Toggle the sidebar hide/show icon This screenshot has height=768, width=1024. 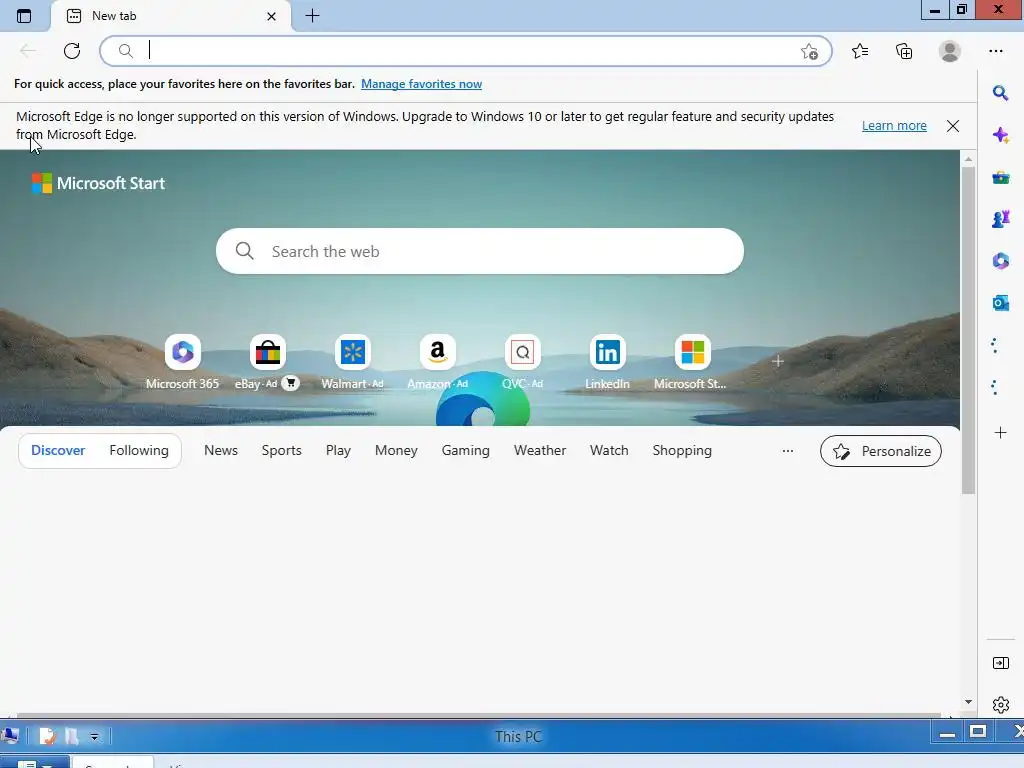tap(1000, 663)
